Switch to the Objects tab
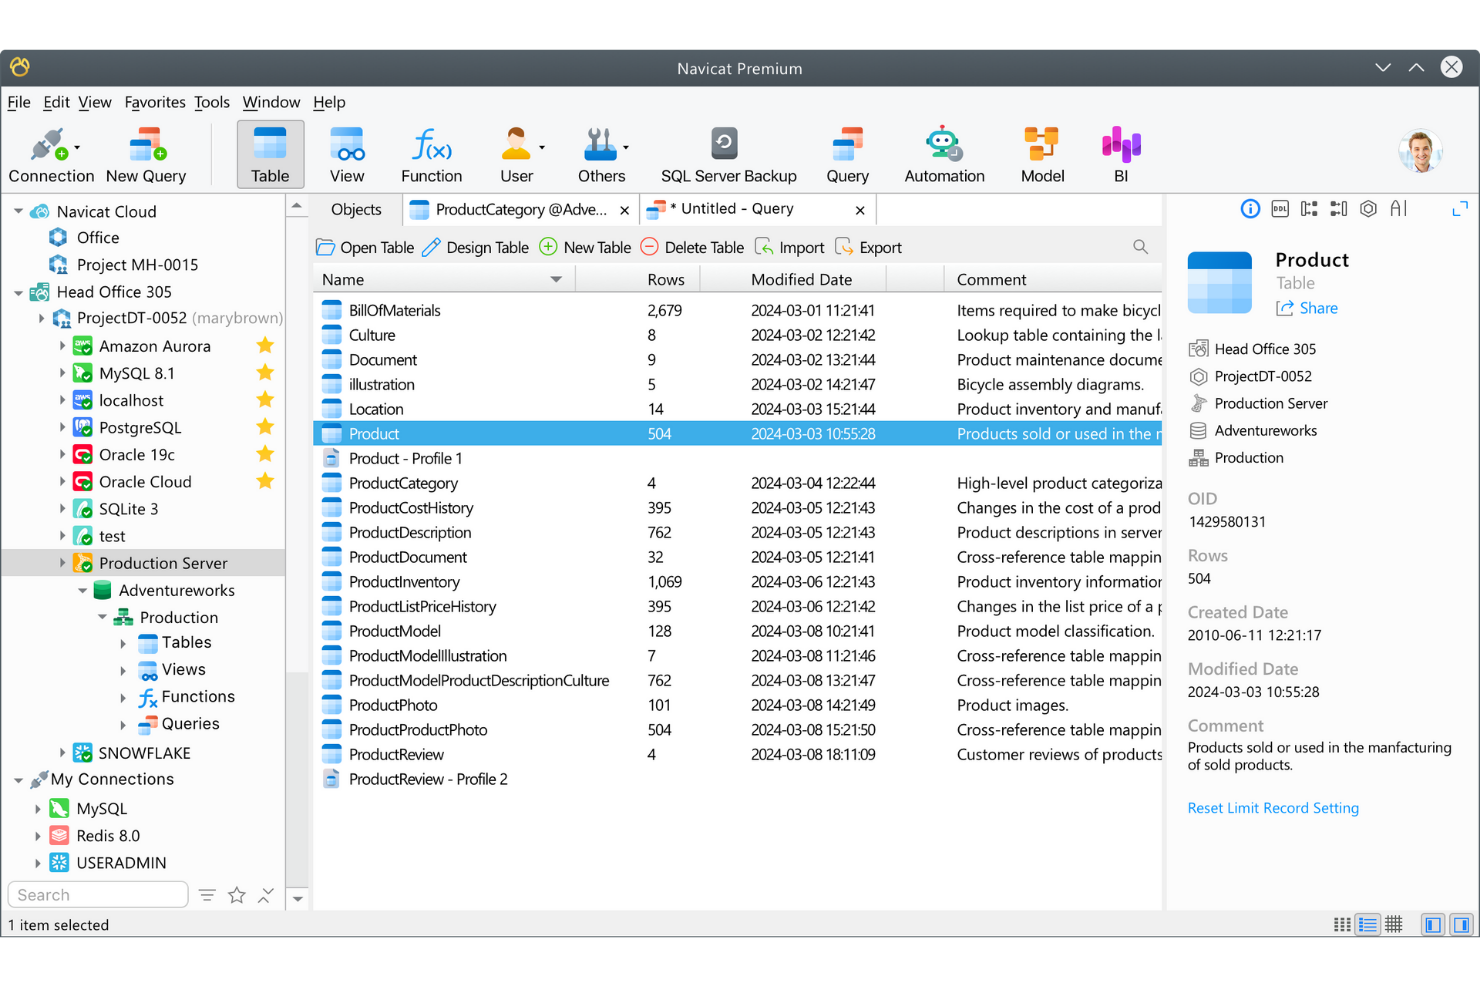Image resolution: width=1480 pixels, height=987 pixels. click(x=356, y=209)
